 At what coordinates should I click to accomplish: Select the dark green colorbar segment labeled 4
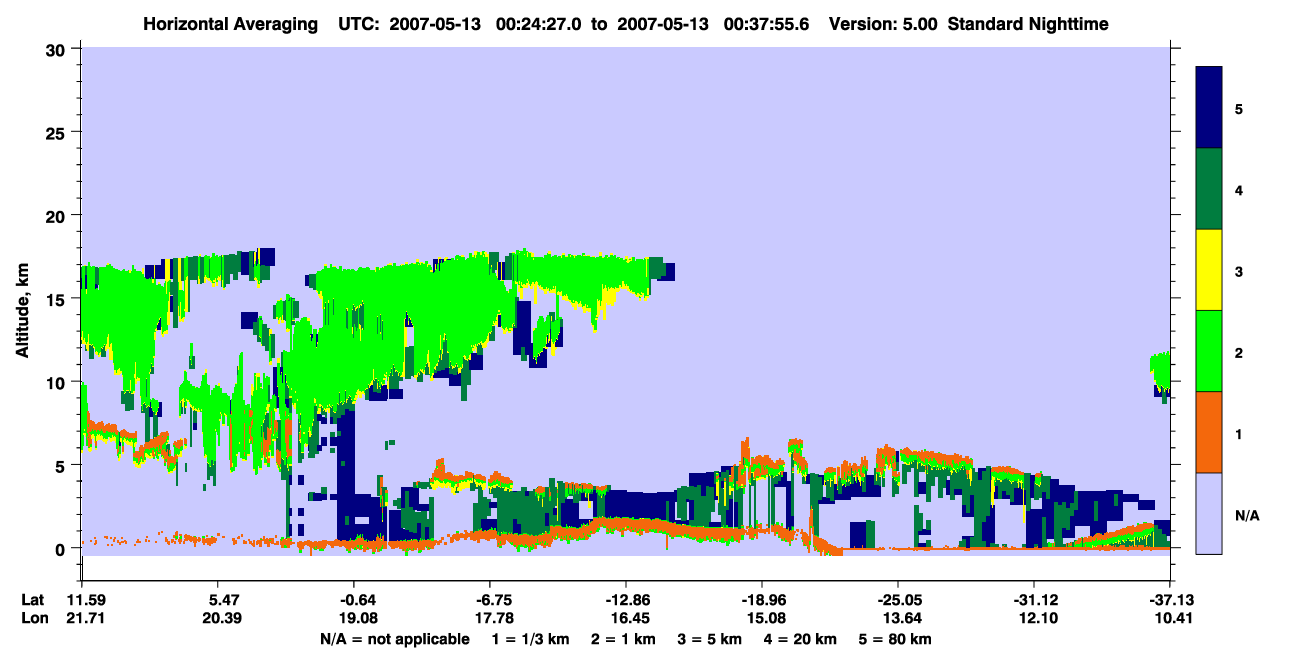pyautogui.click(x=1209, y=189)
